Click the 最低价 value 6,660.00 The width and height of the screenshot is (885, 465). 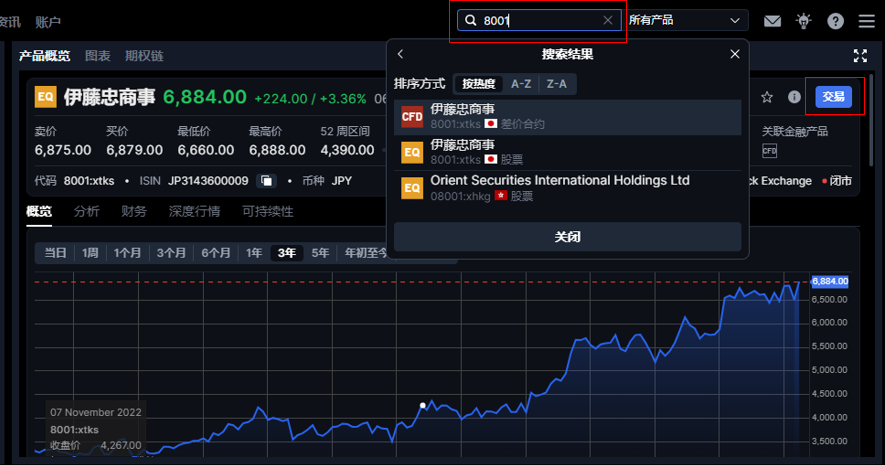[x=205, y=150]
